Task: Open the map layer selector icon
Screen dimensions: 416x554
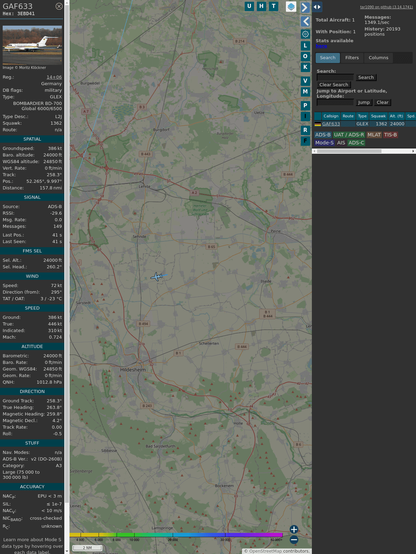Action: [x=291, y=7]
